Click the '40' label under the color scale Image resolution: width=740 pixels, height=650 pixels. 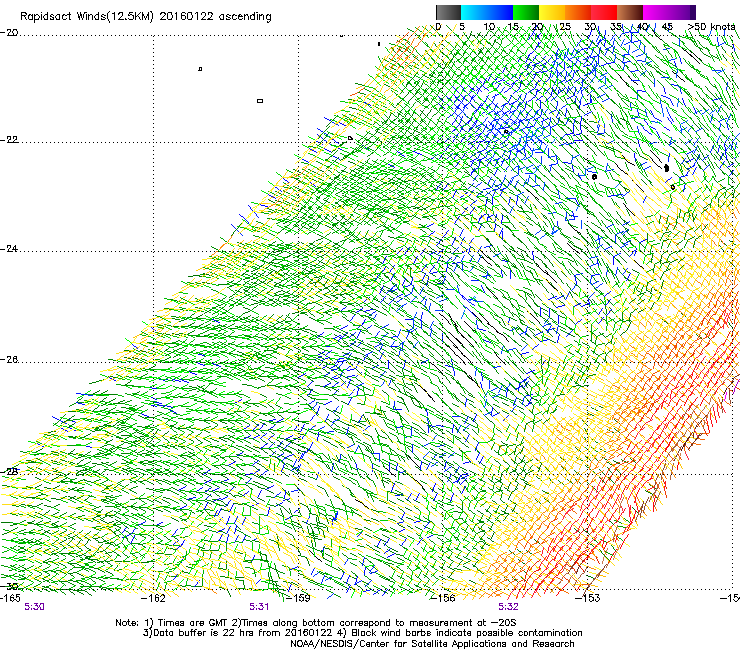coord(643,27)
